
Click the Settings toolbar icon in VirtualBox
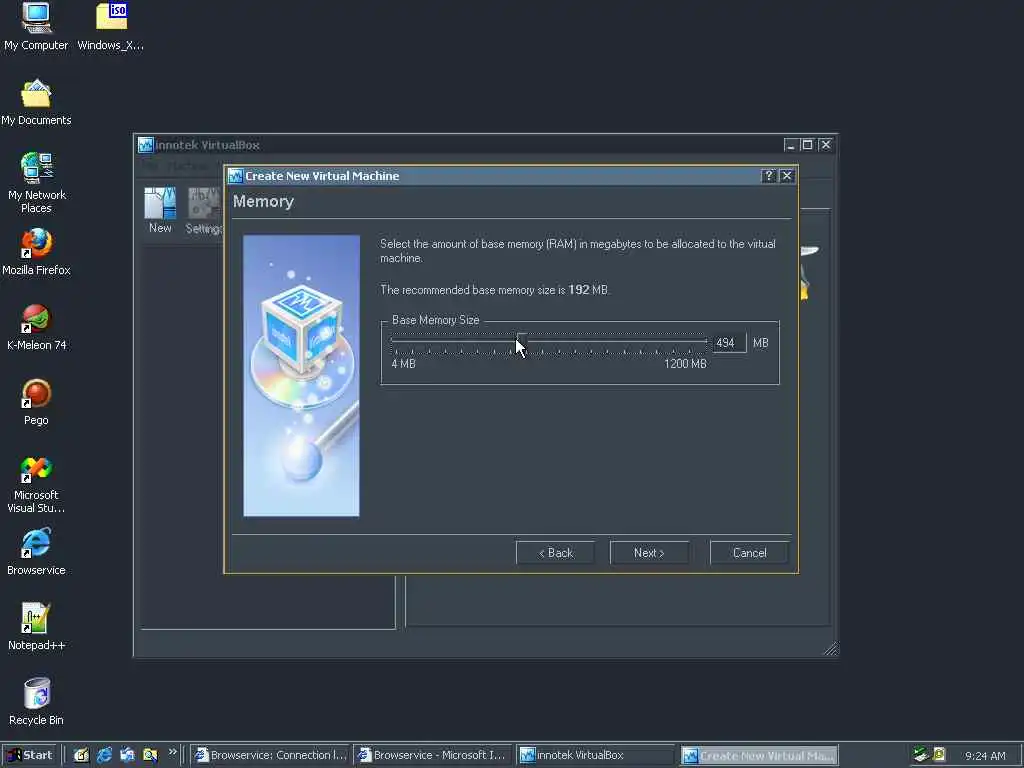(x=203, y=210)
